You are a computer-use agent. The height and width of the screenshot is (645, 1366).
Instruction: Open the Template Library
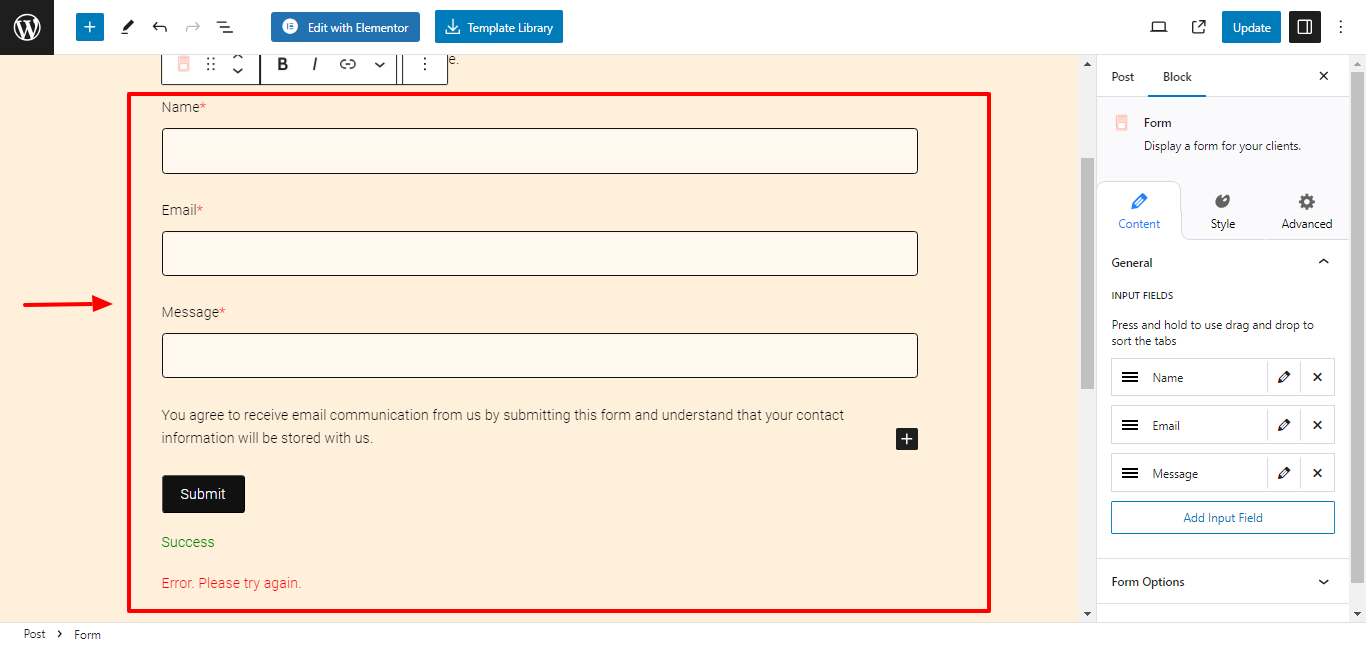tap(499, 27)
